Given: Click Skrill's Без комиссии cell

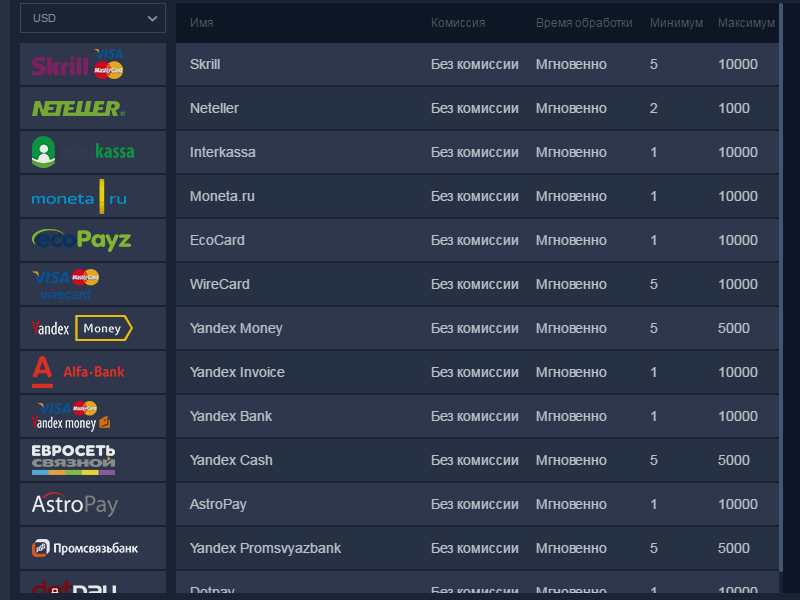Looking at the screenshot, I should point(474,64).
